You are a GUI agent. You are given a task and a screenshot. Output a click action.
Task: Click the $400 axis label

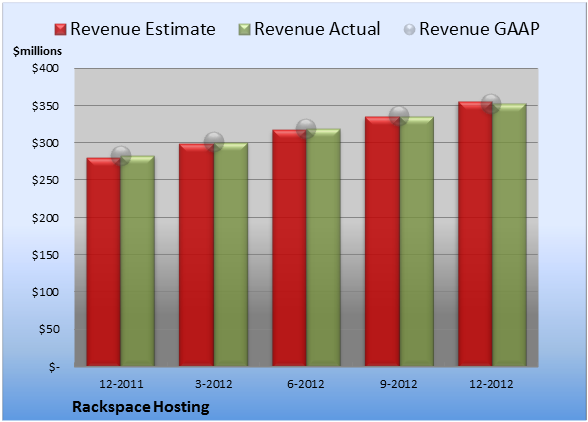[45, 68]
